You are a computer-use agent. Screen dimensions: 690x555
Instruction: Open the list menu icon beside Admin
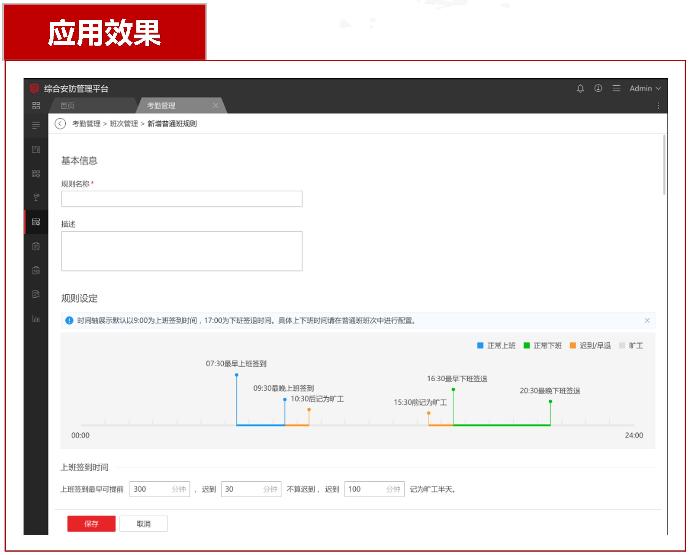616,89
